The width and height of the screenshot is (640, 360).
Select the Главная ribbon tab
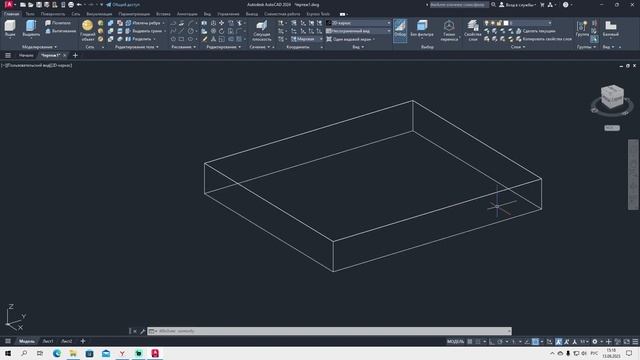point(11,14)
